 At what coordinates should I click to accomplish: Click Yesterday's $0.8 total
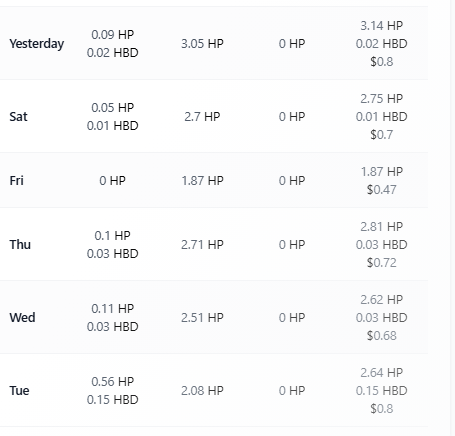point(382,62)
